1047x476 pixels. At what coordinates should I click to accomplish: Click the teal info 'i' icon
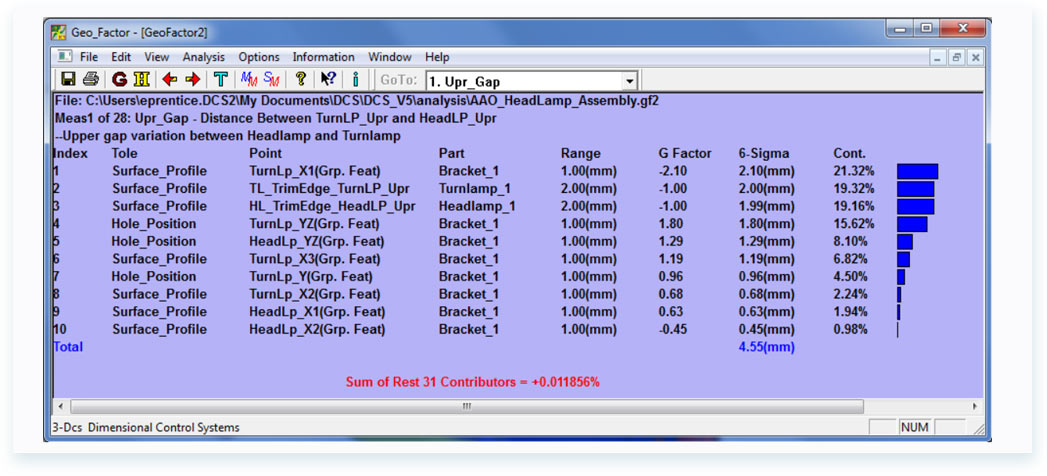(x=355, y=80)
